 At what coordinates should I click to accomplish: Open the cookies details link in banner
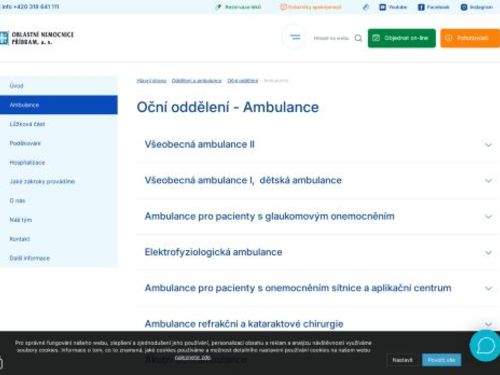click(x=193, y=357)
